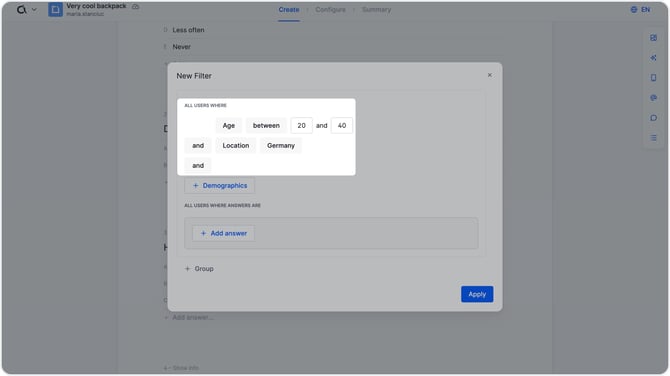Click the blue survey project icon
Viewport: 670px width, 376px height.
tap(55, 9)
